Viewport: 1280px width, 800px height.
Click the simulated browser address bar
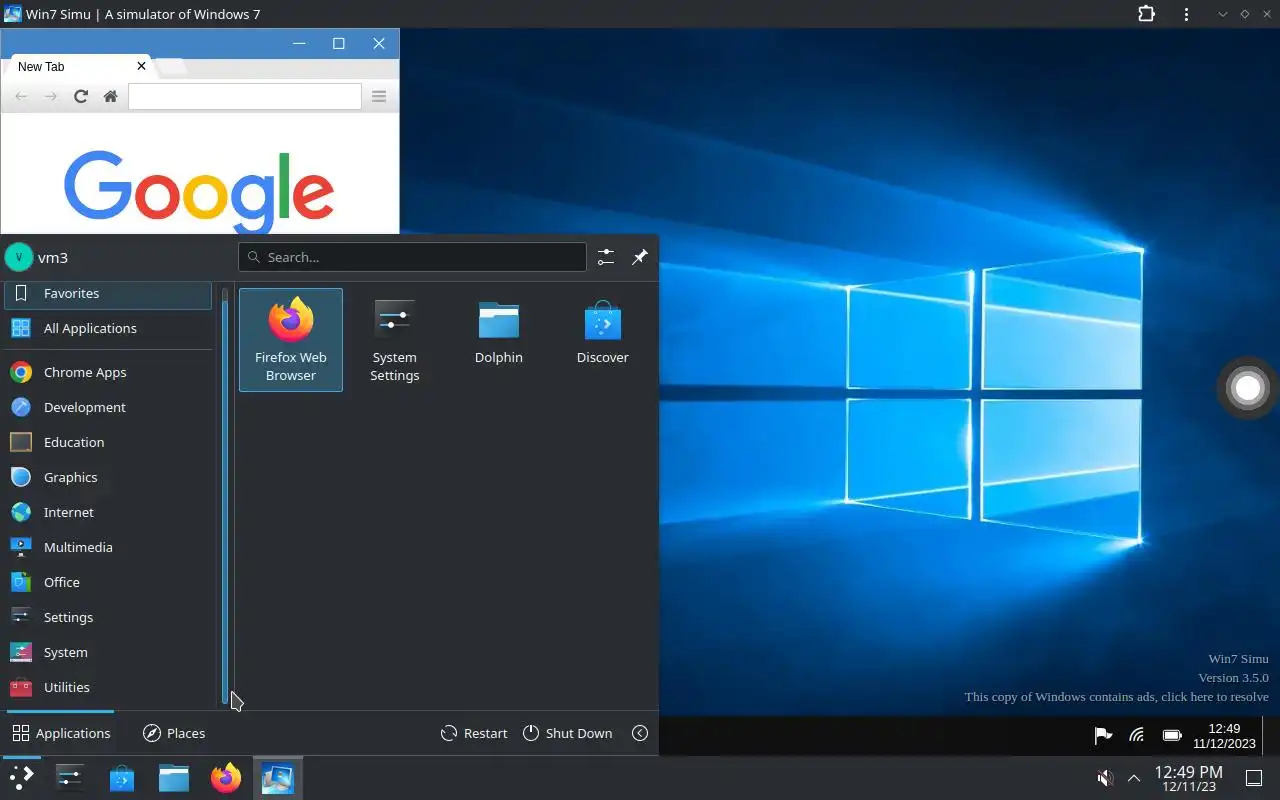click(245, 96)
